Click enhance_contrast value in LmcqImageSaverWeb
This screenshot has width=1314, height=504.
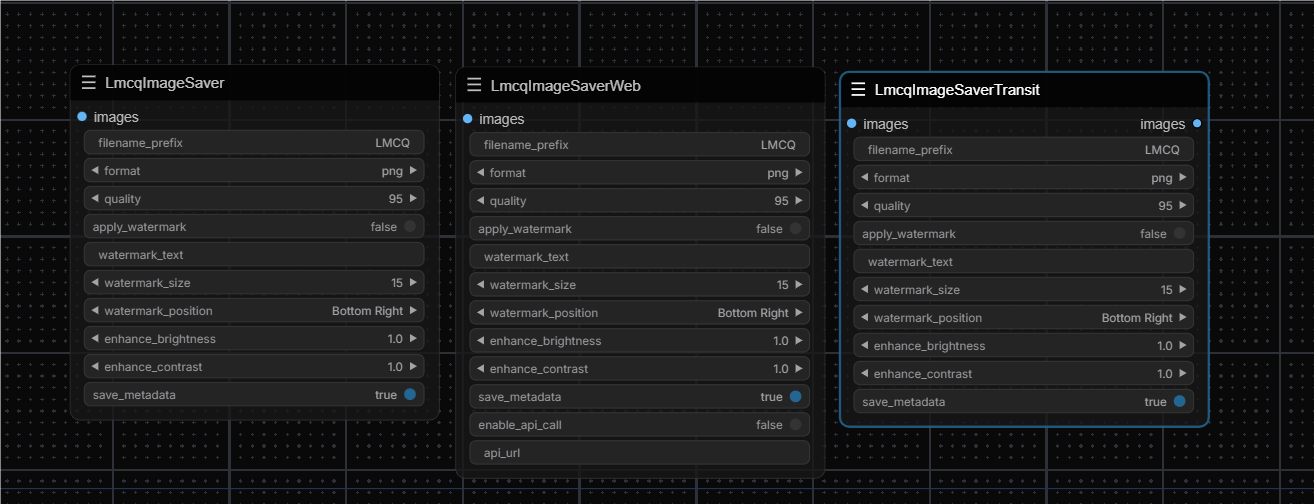pyautogui.click(x=780, y=369)
